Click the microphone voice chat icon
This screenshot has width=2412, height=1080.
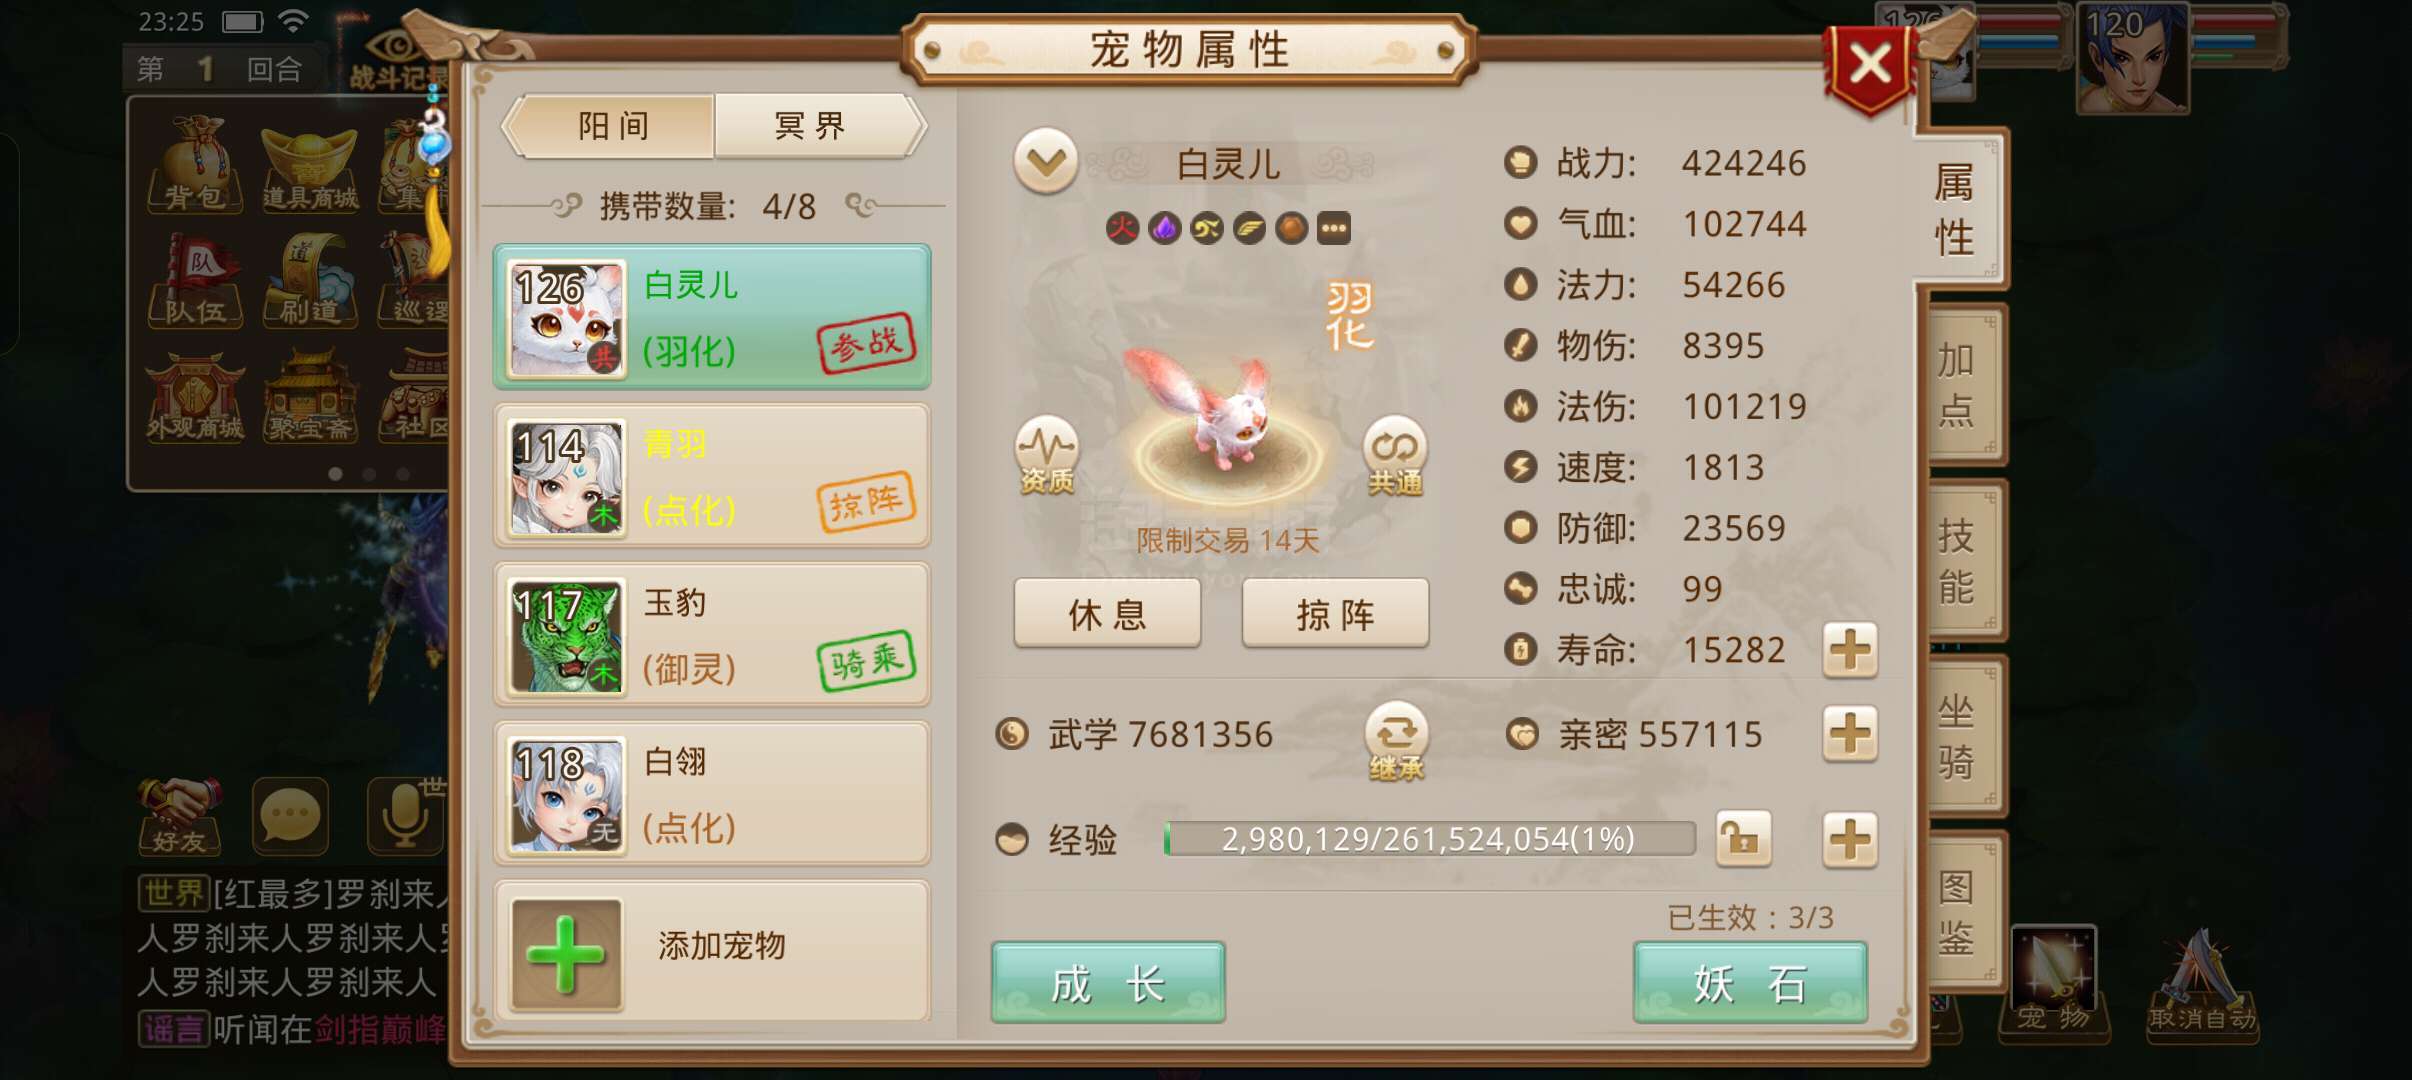[x=404, y=816]
